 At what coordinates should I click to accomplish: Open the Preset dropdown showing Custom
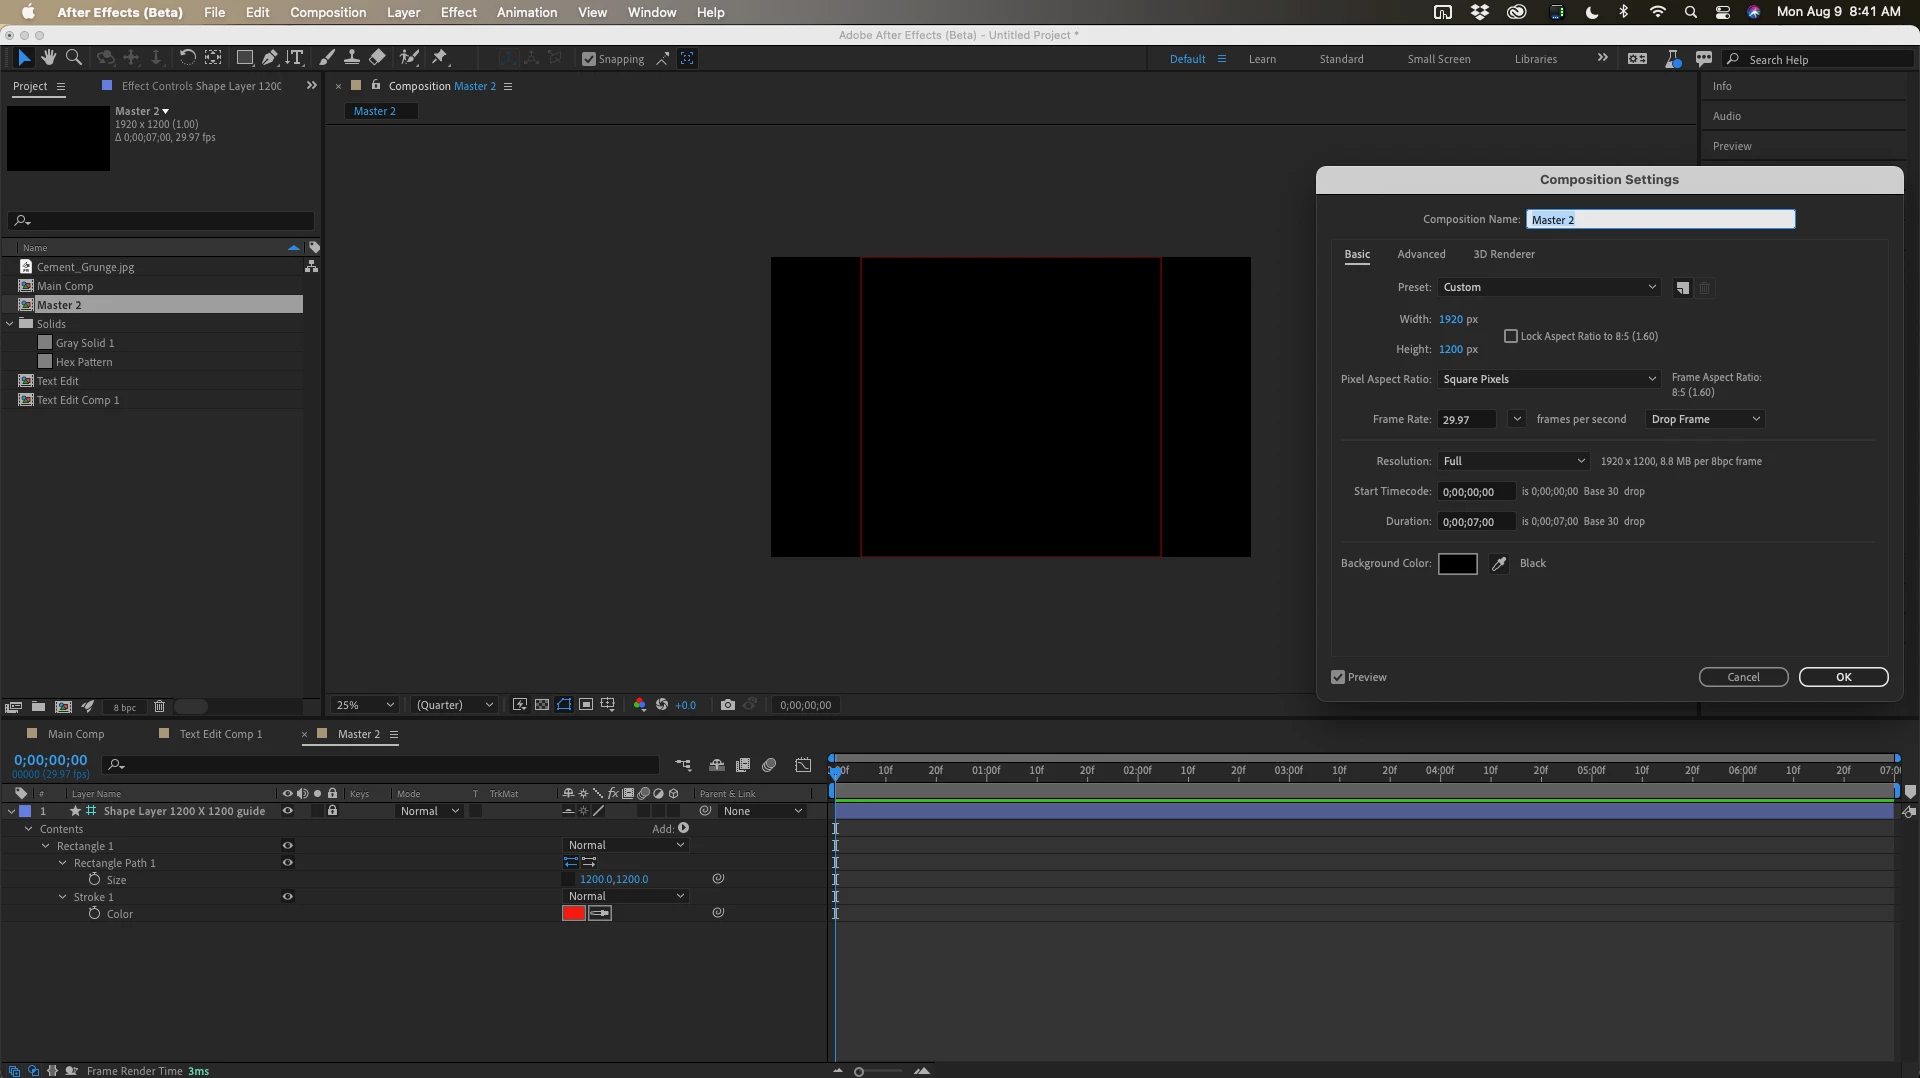pos(1549,288)
